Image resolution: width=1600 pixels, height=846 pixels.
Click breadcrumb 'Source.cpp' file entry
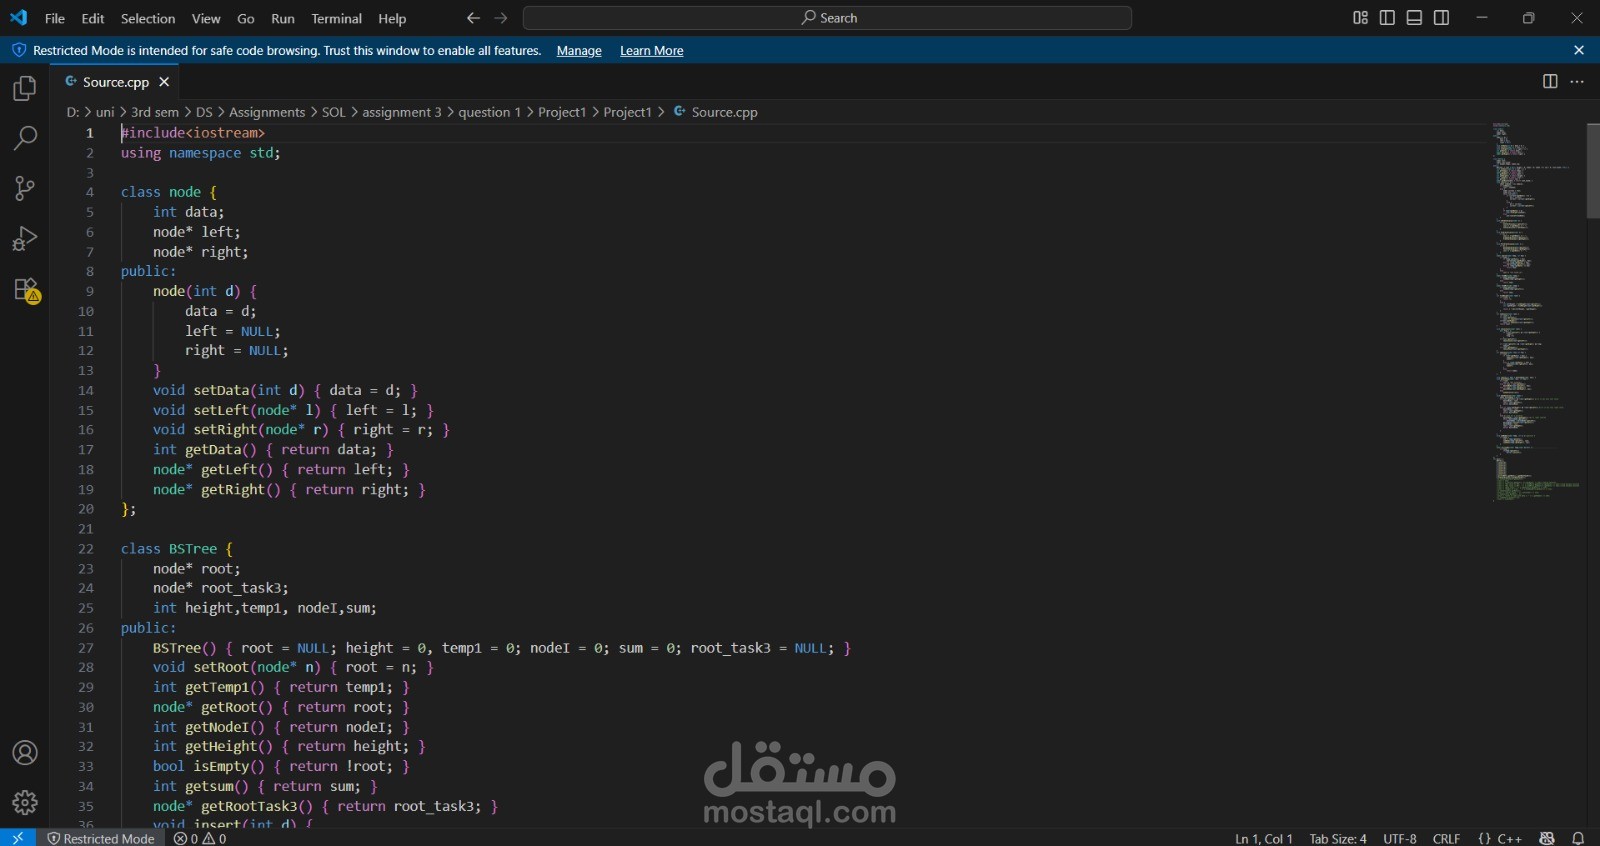pyautogui.click(x=716, y=112)
